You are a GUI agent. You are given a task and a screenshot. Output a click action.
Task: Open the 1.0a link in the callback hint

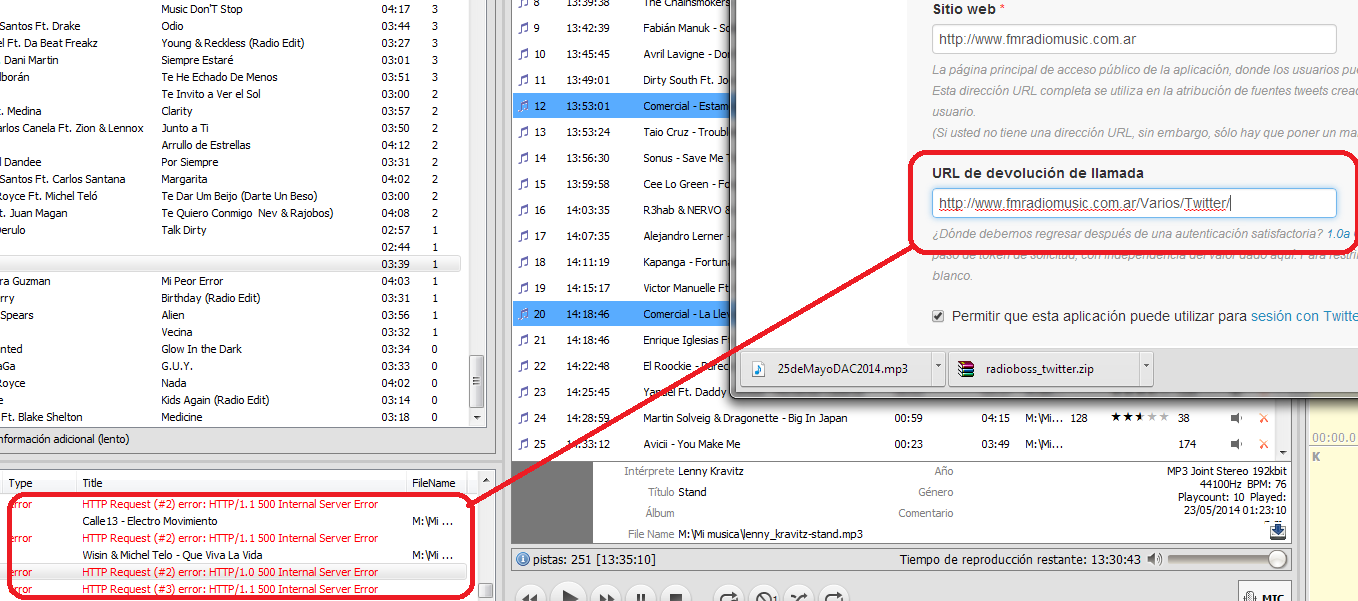coord(1338,234)
